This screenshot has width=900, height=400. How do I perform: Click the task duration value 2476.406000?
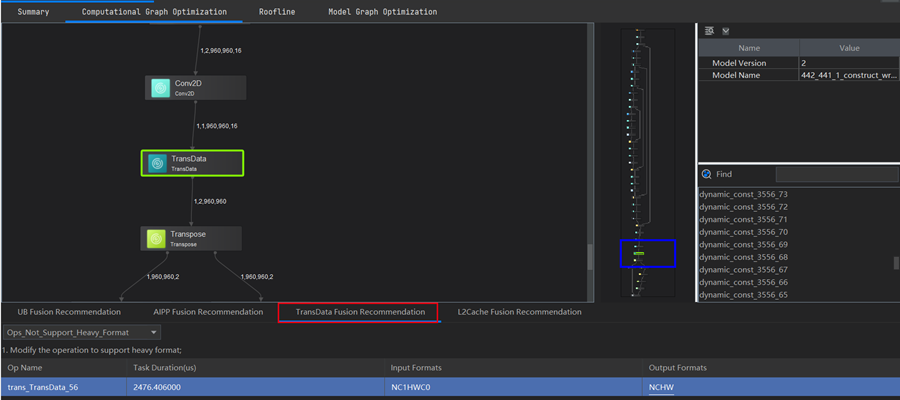[x=159, y=387]
